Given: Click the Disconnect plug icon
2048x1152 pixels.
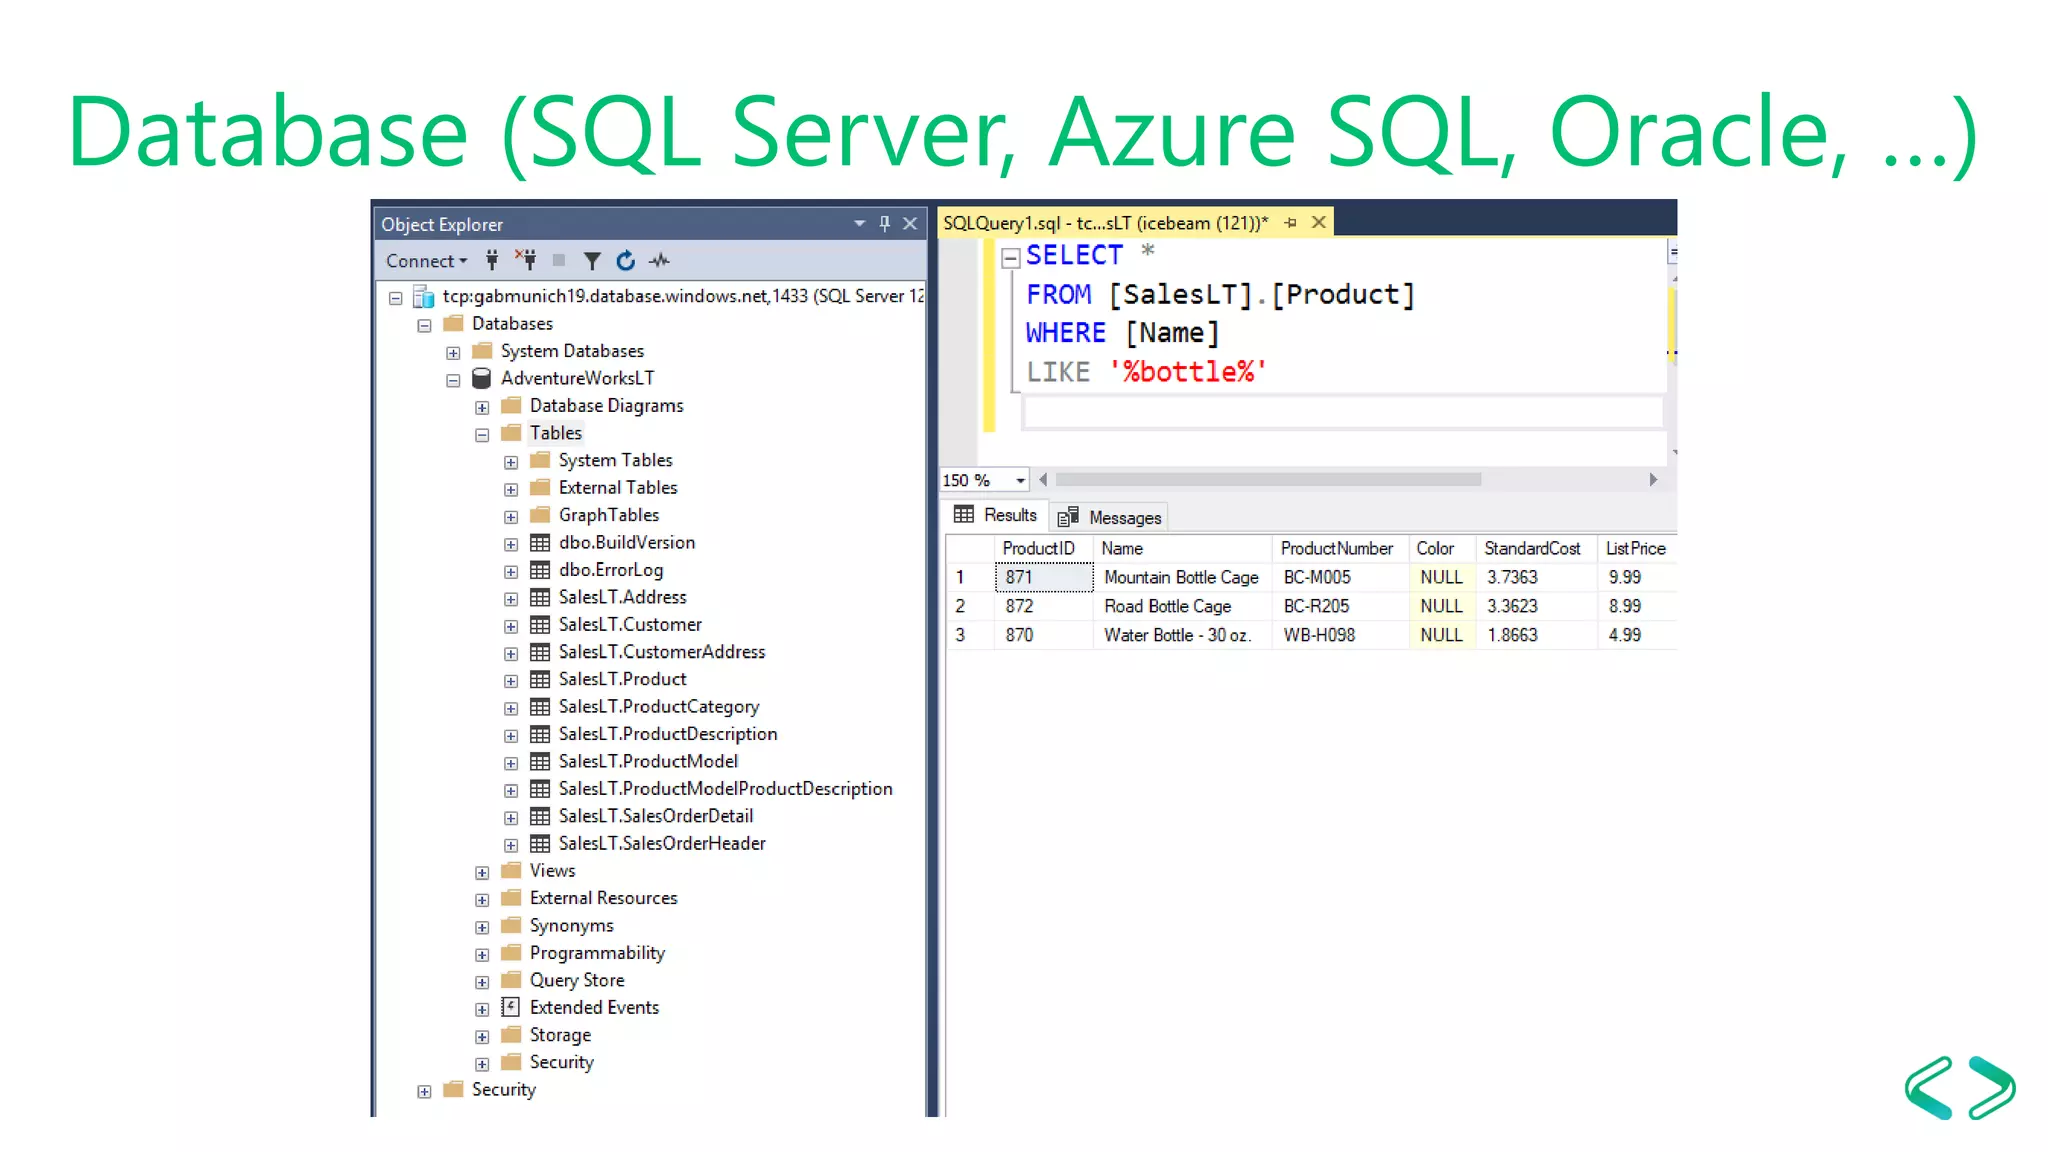Looking at the screenshot, I should pyautogui.click(x=526, y=261).
